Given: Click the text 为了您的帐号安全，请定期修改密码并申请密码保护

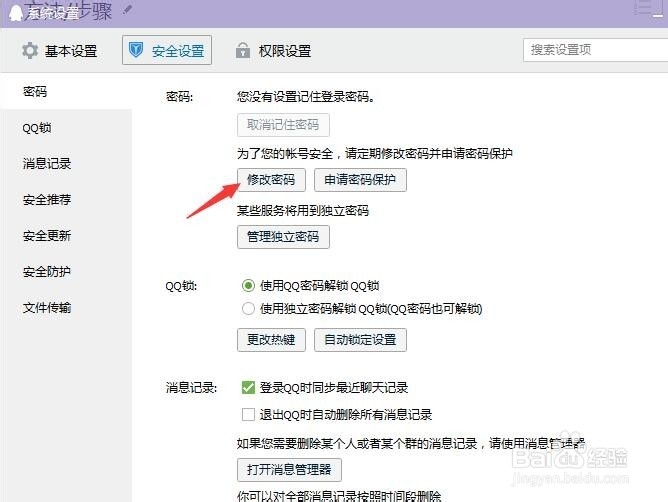Looking at the screenshot, I should click(375, 153).
